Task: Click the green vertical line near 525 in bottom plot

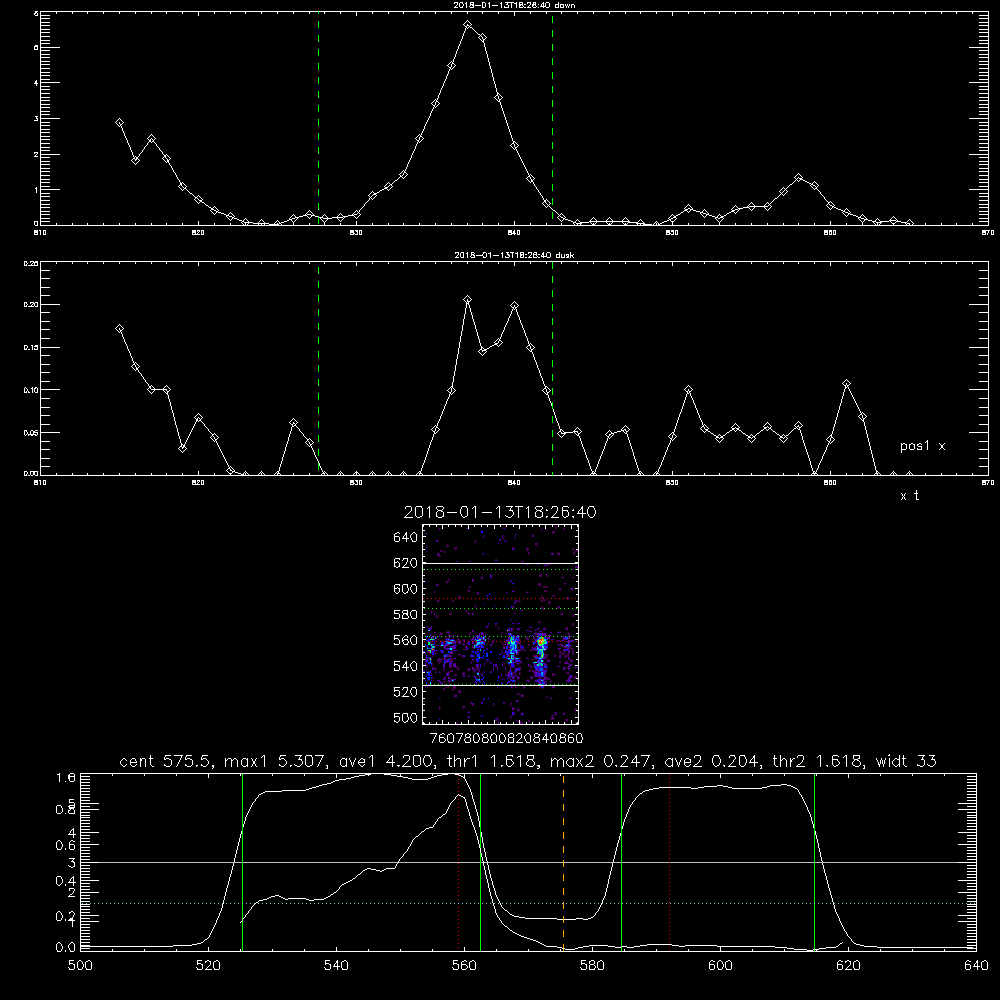Action: click(x=242, y=862)
